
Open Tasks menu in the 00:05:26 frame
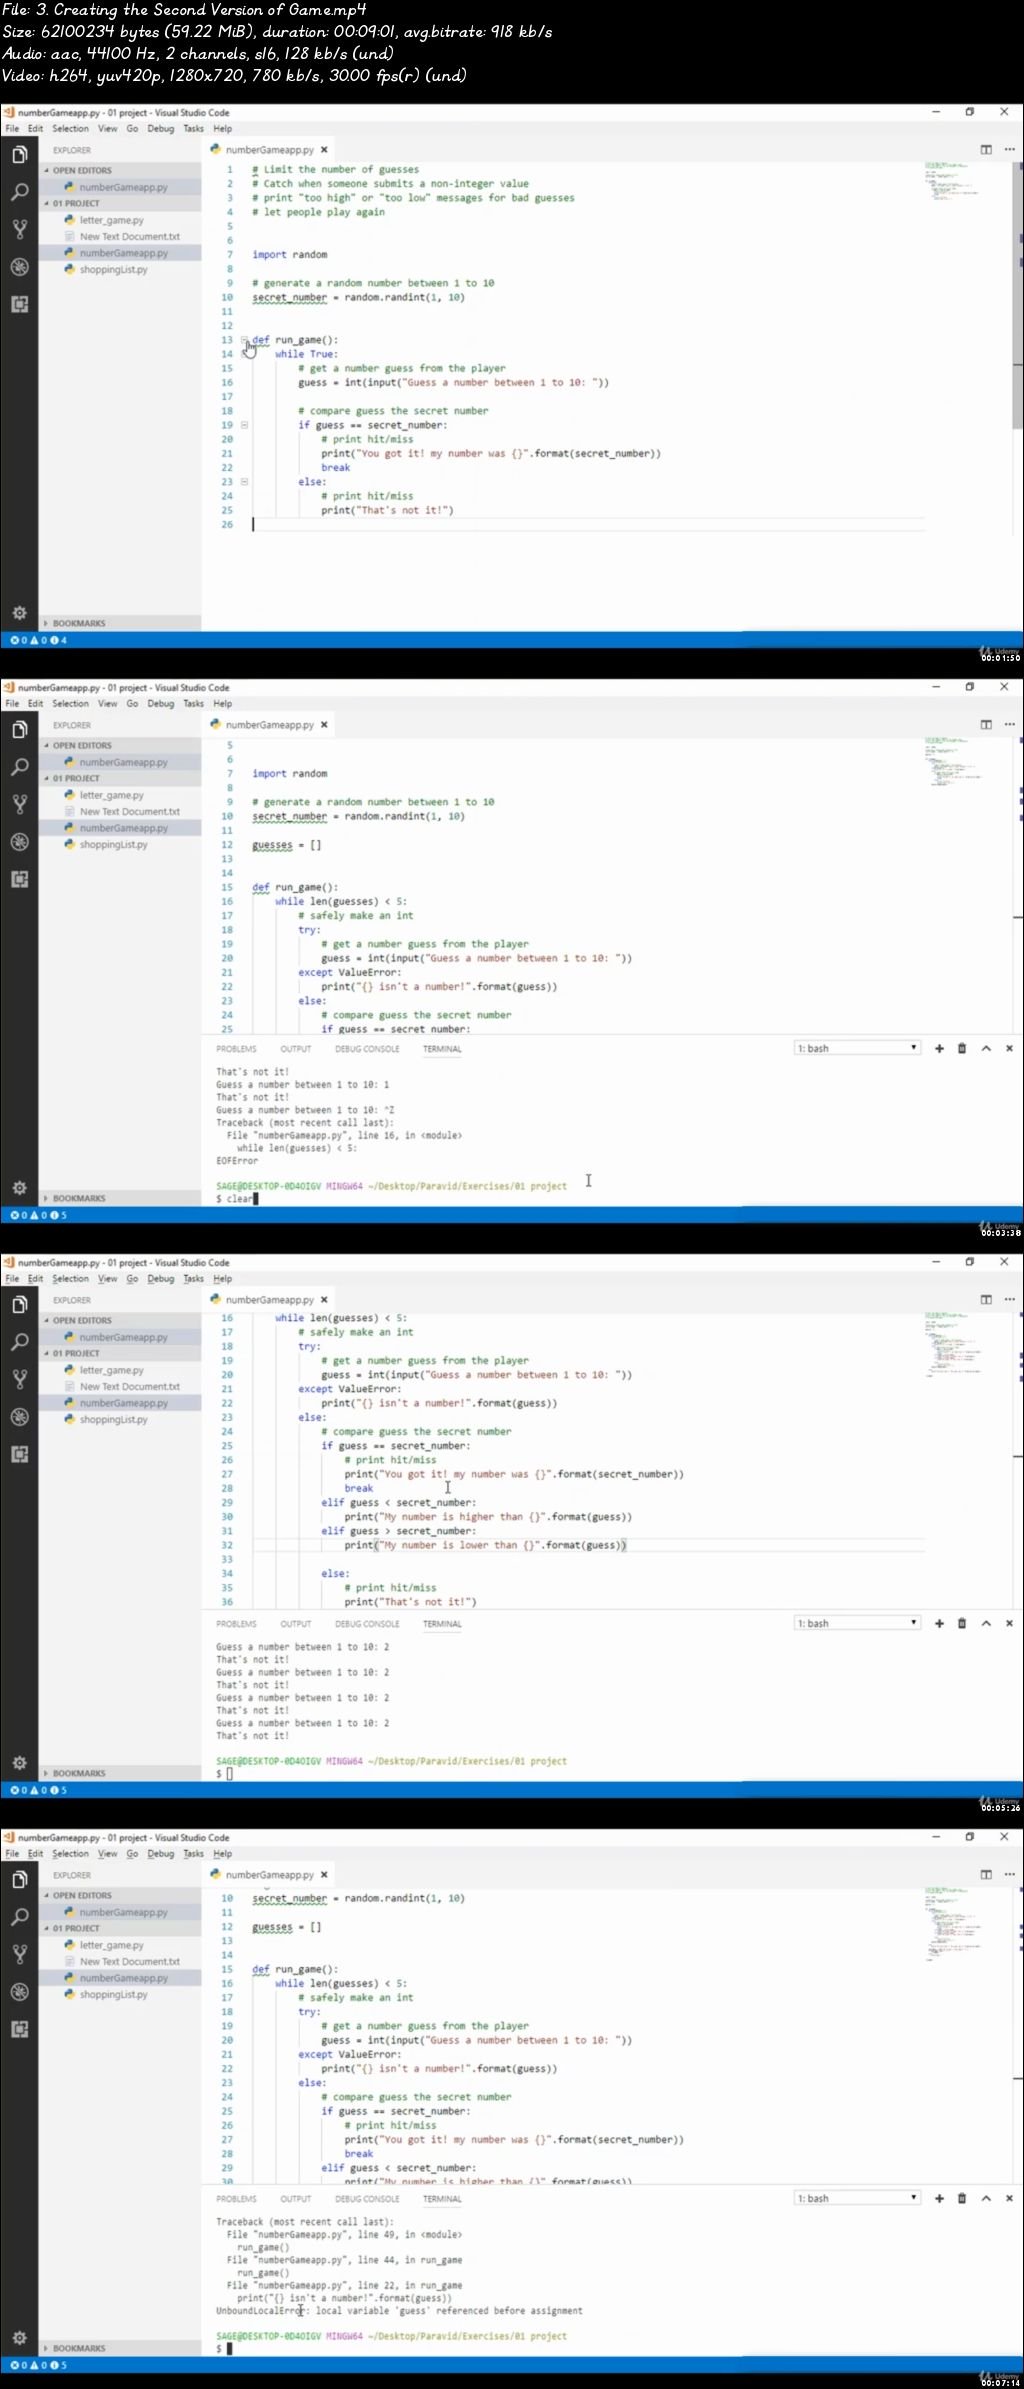(193, 1278)
